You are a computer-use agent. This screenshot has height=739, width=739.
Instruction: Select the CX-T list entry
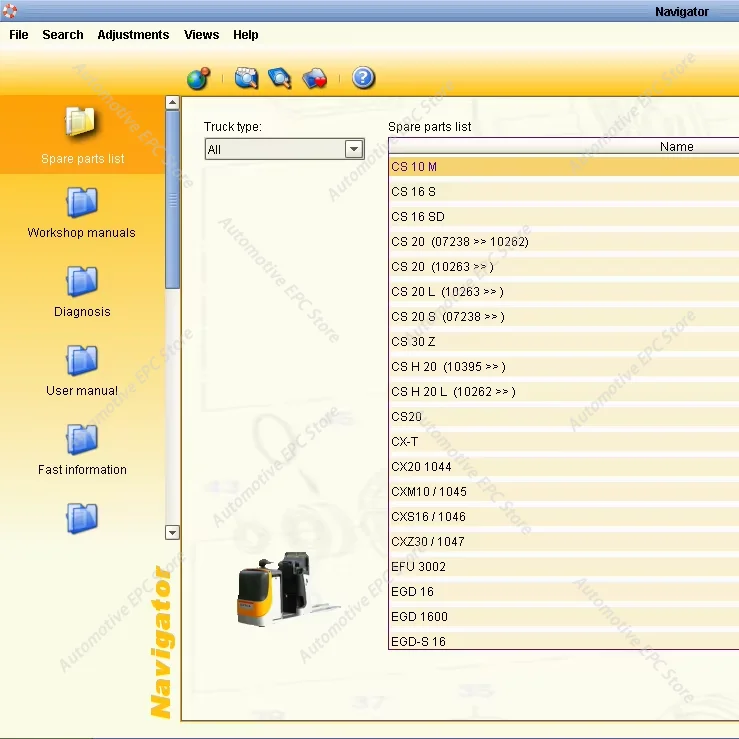click(x=405, y=442)
